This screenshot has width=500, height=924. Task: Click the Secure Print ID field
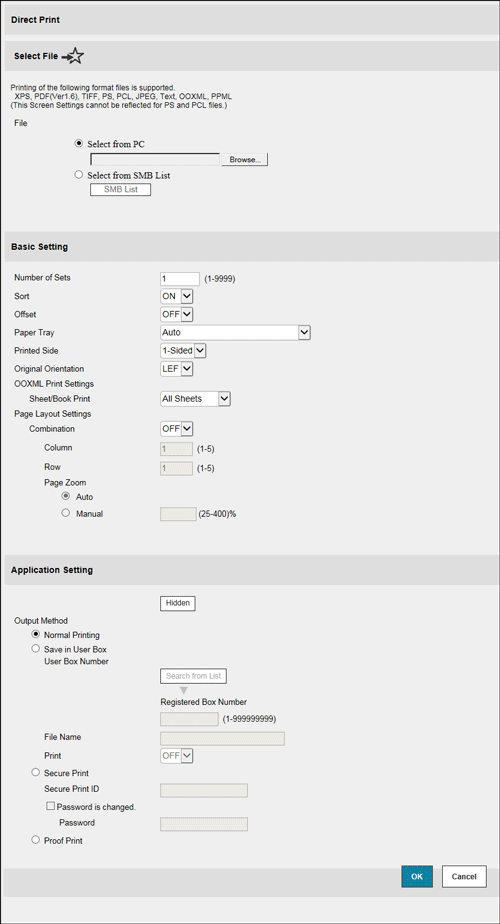[204, 790]
